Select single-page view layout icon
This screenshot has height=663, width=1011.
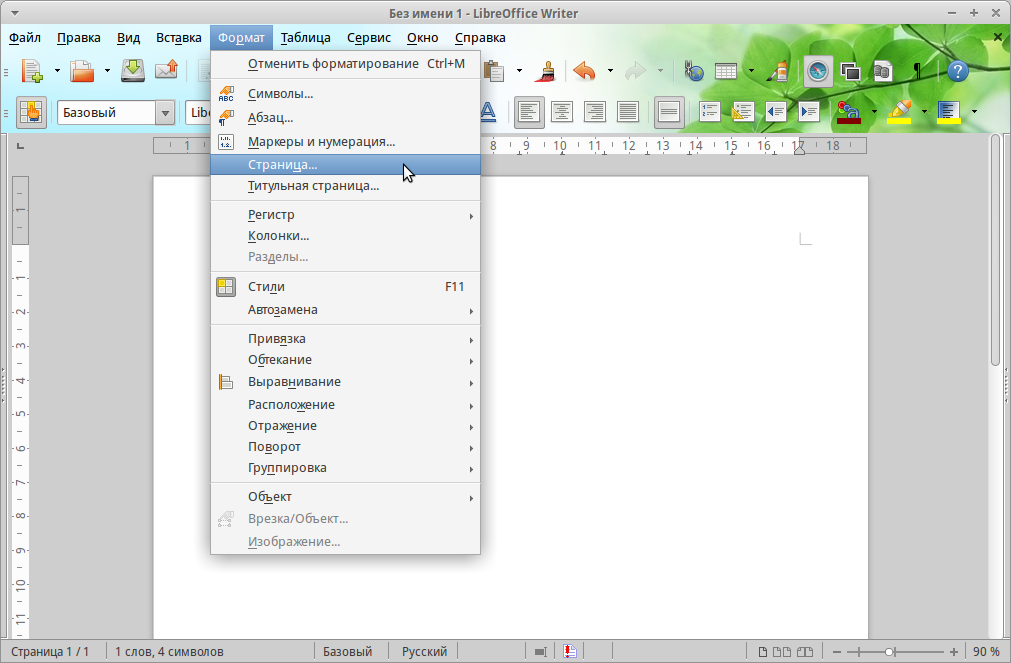(763, 651)
